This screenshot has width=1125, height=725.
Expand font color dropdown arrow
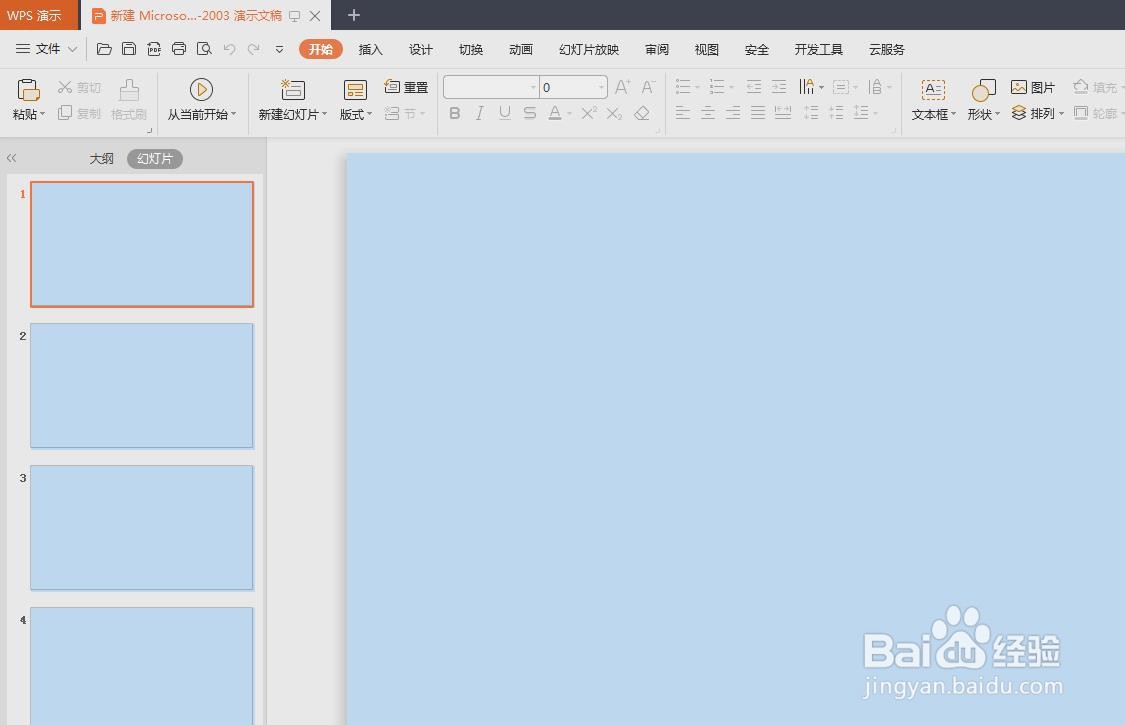(569, 113)
